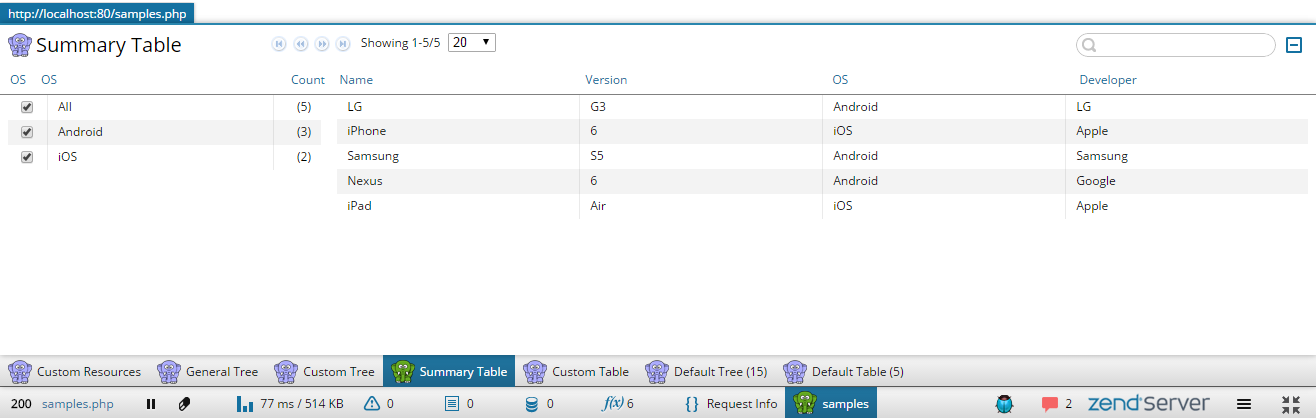Screen dimensions: 1316x418
Task: Select the Samsung name cell
Action: [460, 156]
